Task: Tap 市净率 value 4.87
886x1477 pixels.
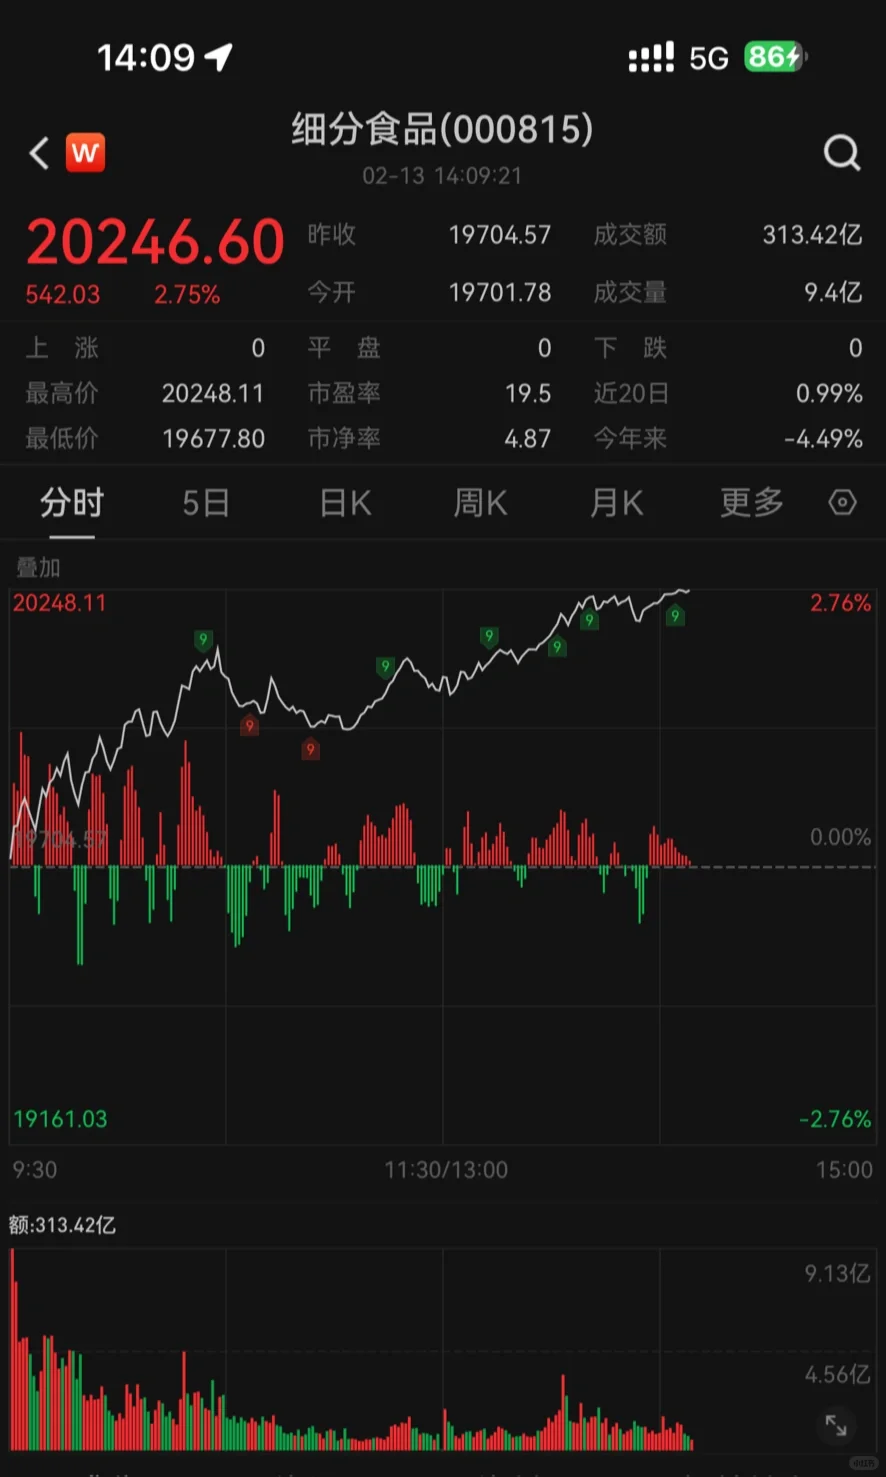Action: pyautogui.click(x=528, y=438)
